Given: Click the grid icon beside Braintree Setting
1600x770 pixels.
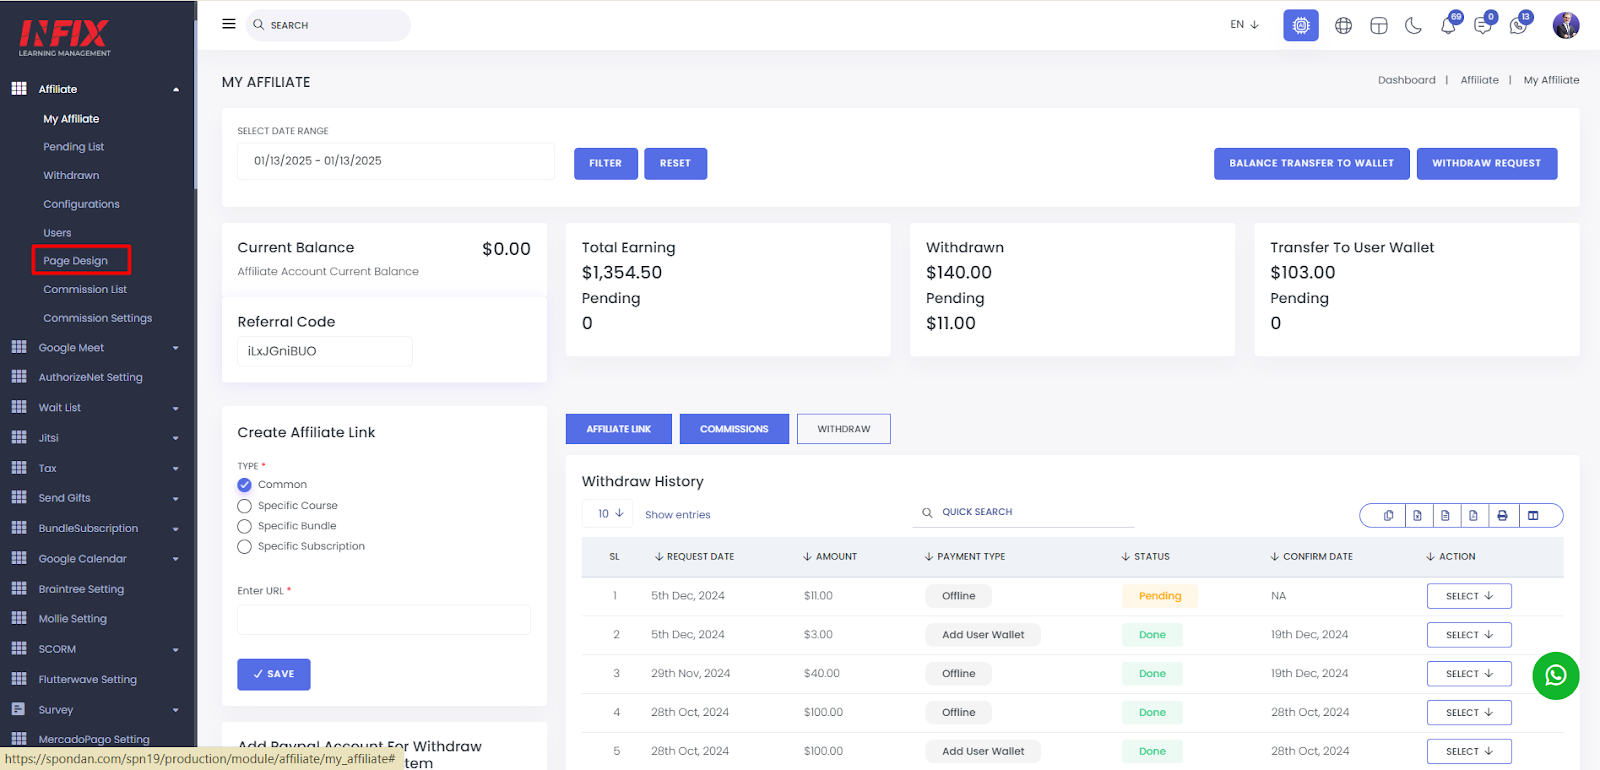Looking at the screenshot, I should [19, 588].
